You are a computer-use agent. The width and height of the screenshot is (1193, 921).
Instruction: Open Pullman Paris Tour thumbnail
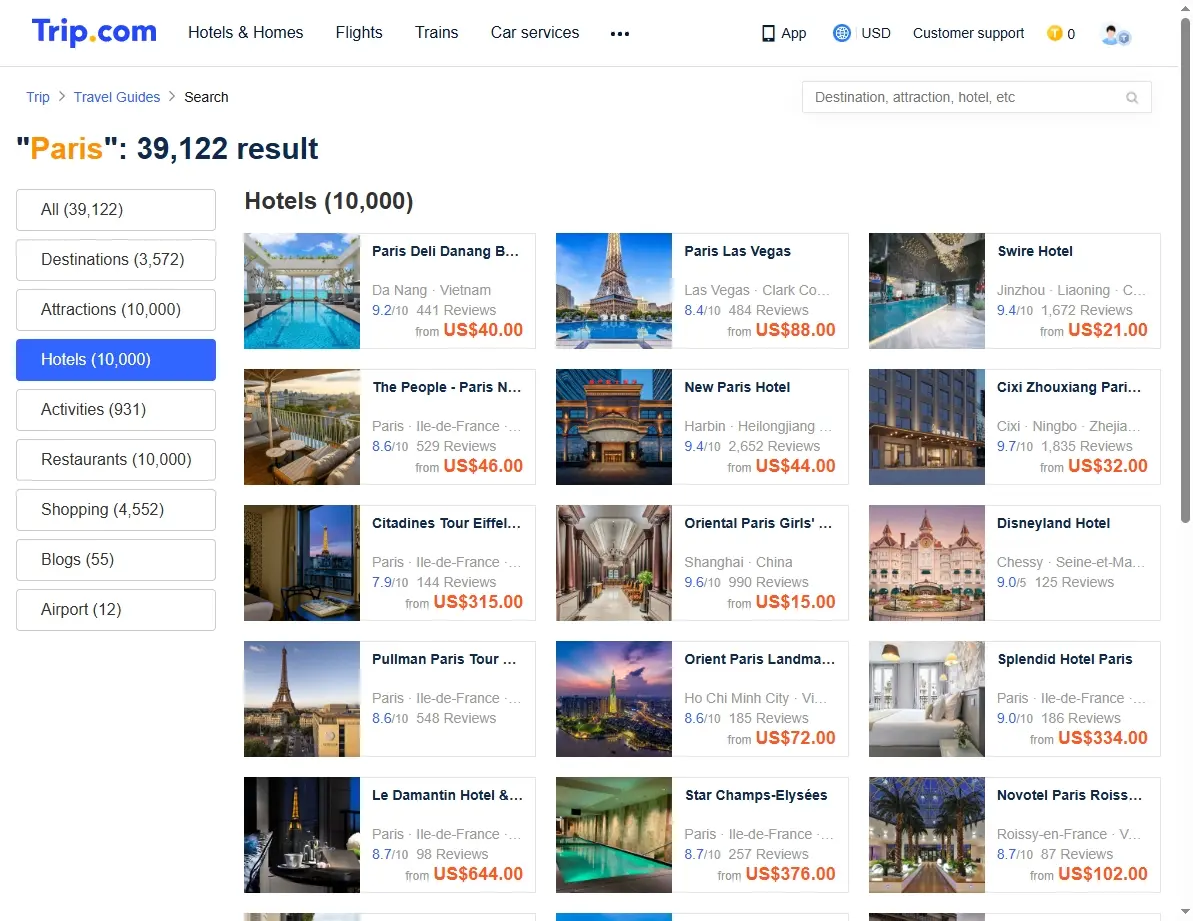pyautogui.click(x=302, y=699)
